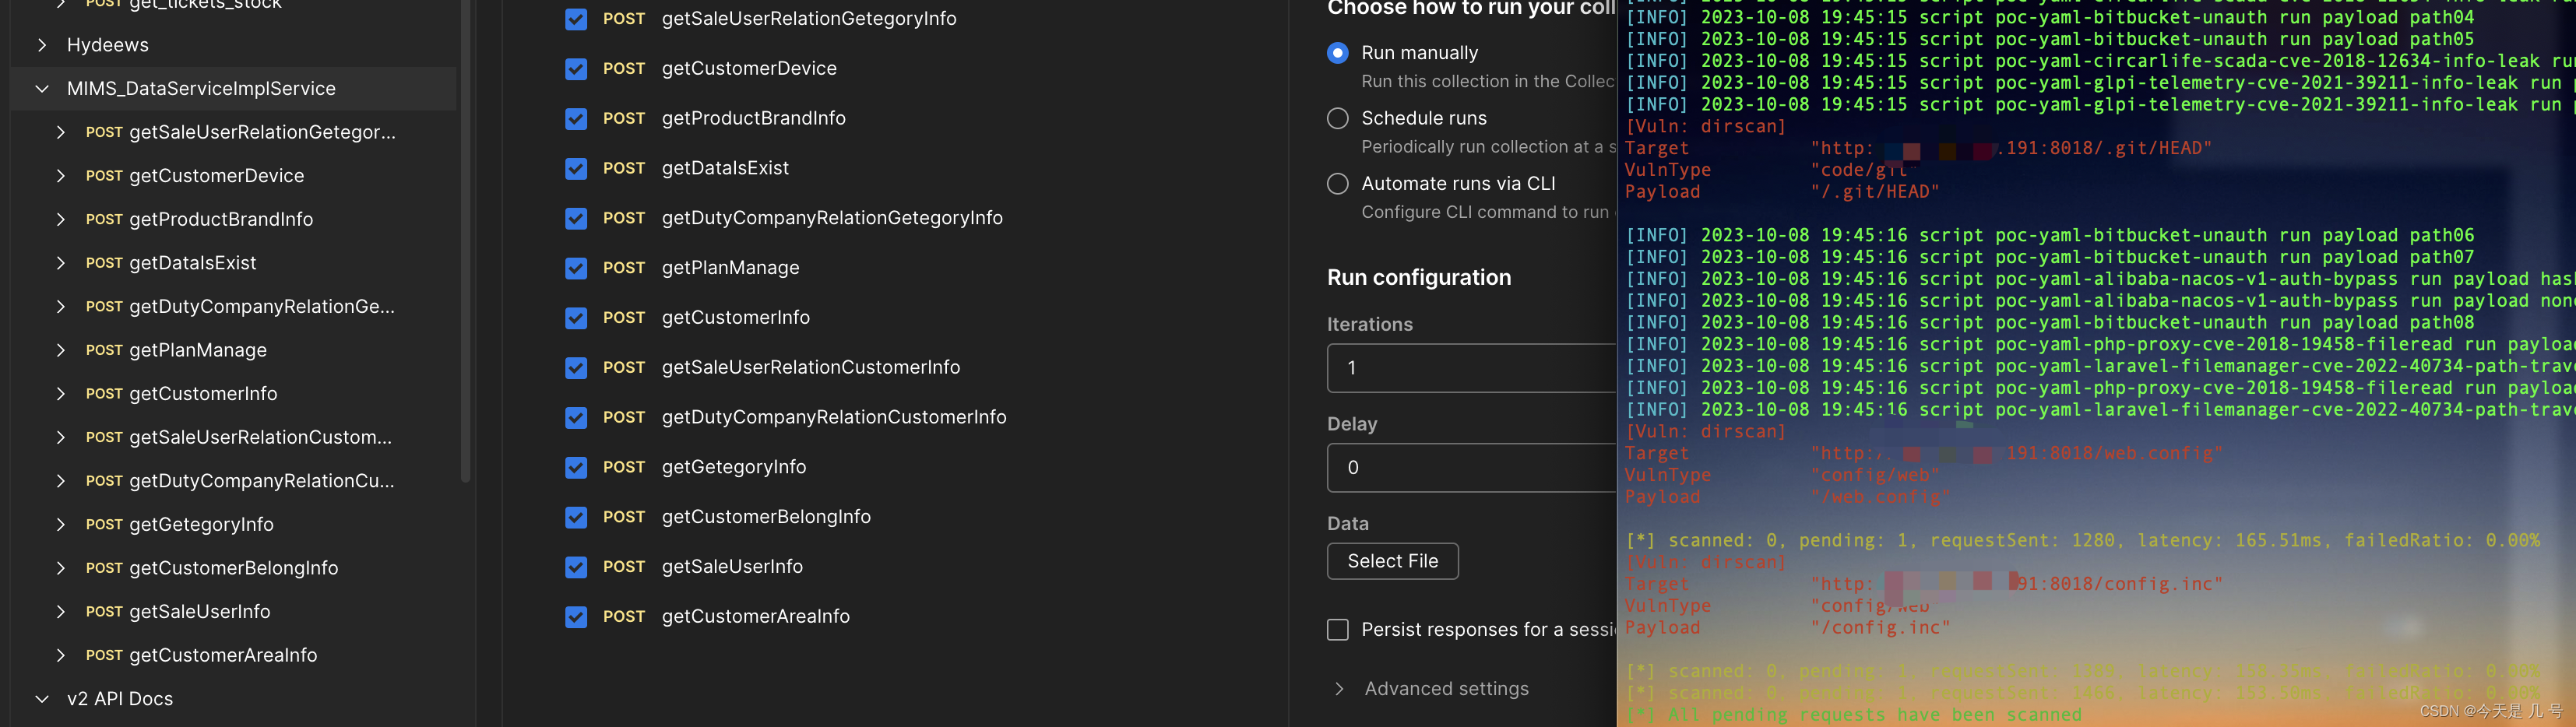The height and width of the screenshot is (727, 2576).
Task: Click Select File button under Data
Action: click(x=1392, y=561)
